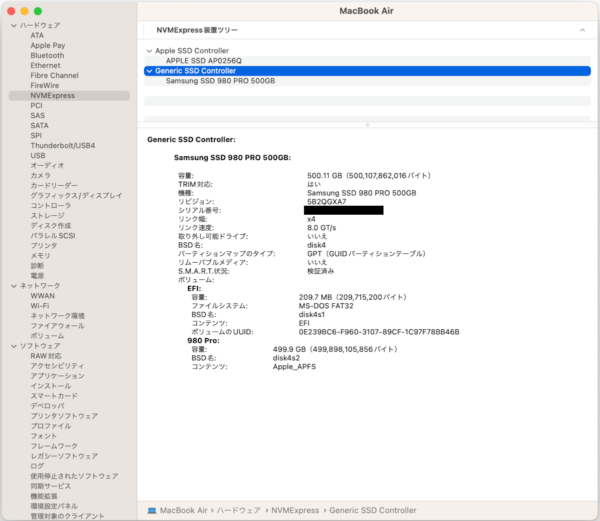The width and height of the screenshot is (600, 521).
Task: Select Fibre Channel sidebar item
Action: (54, 75)
